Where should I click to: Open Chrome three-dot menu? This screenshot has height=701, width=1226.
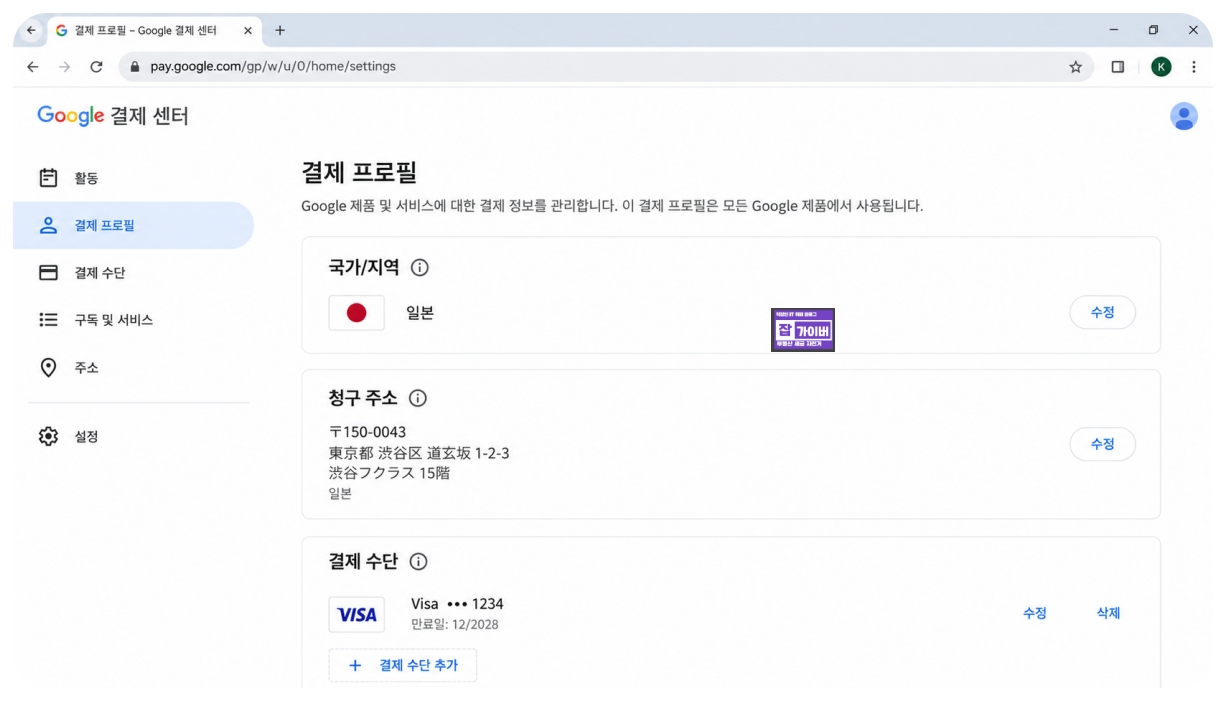click(1194, 67)
